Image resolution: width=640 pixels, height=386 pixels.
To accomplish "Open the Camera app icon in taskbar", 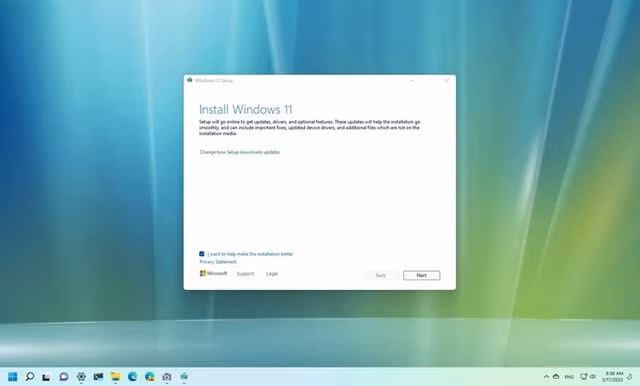I will [167, 377].
